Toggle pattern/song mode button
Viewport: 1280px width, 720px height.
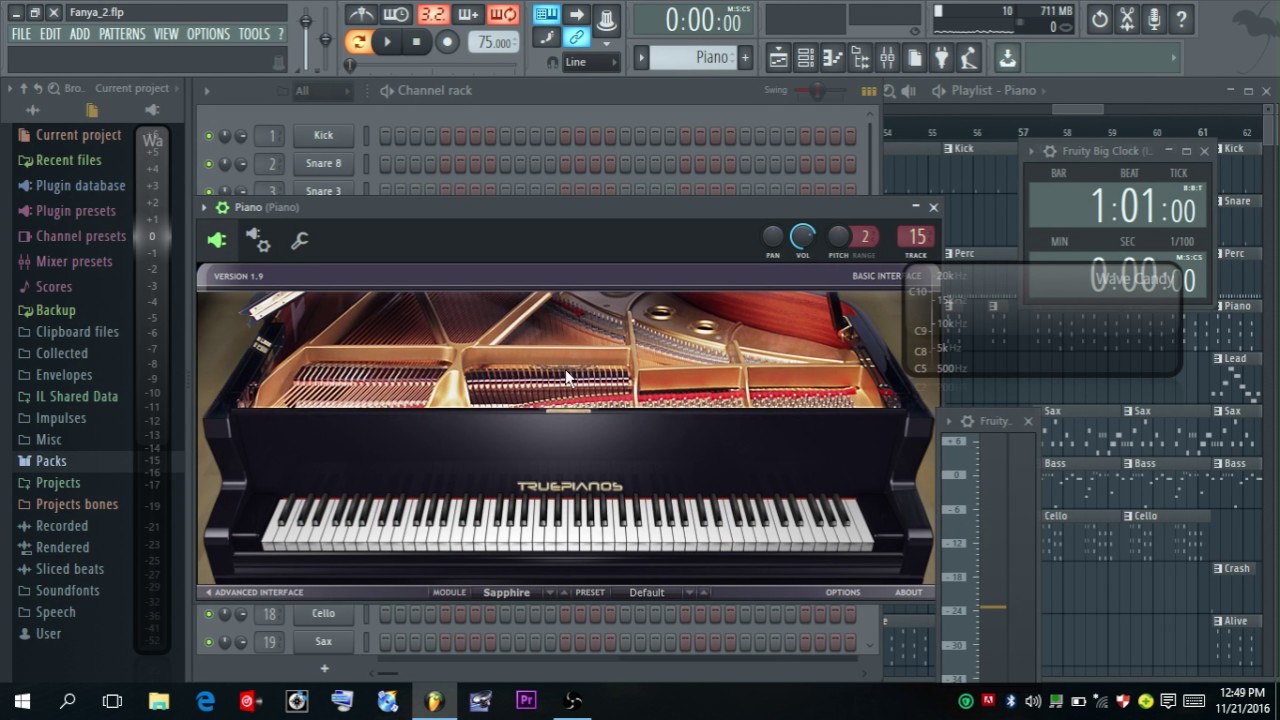pyautogui.click(x=357, y=42)
